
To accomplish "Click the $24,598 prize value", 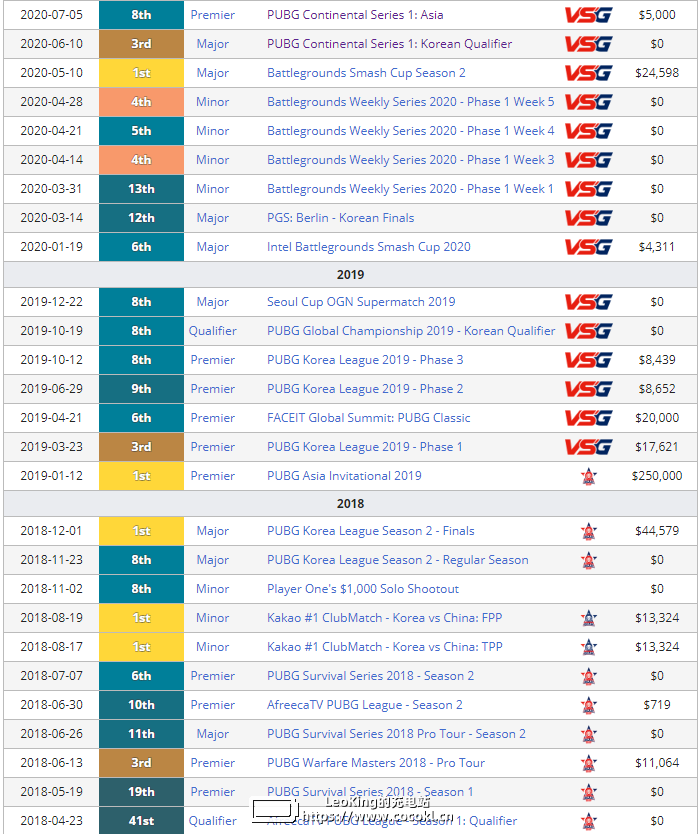I will coord(657,73).
